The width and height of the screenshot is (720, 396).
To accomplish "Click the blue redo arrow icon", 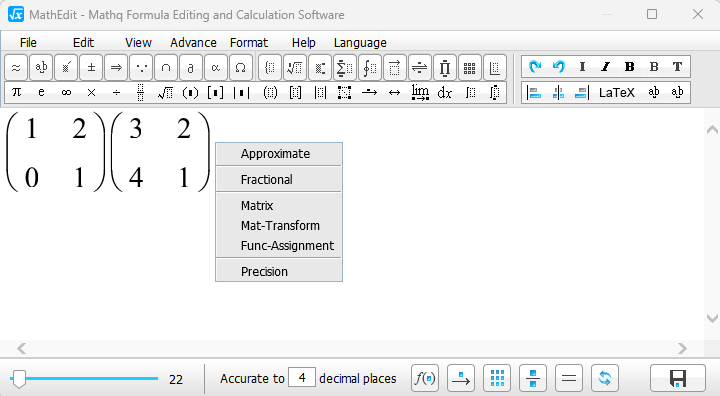I will pyautogui.click(x=534, y=67).
